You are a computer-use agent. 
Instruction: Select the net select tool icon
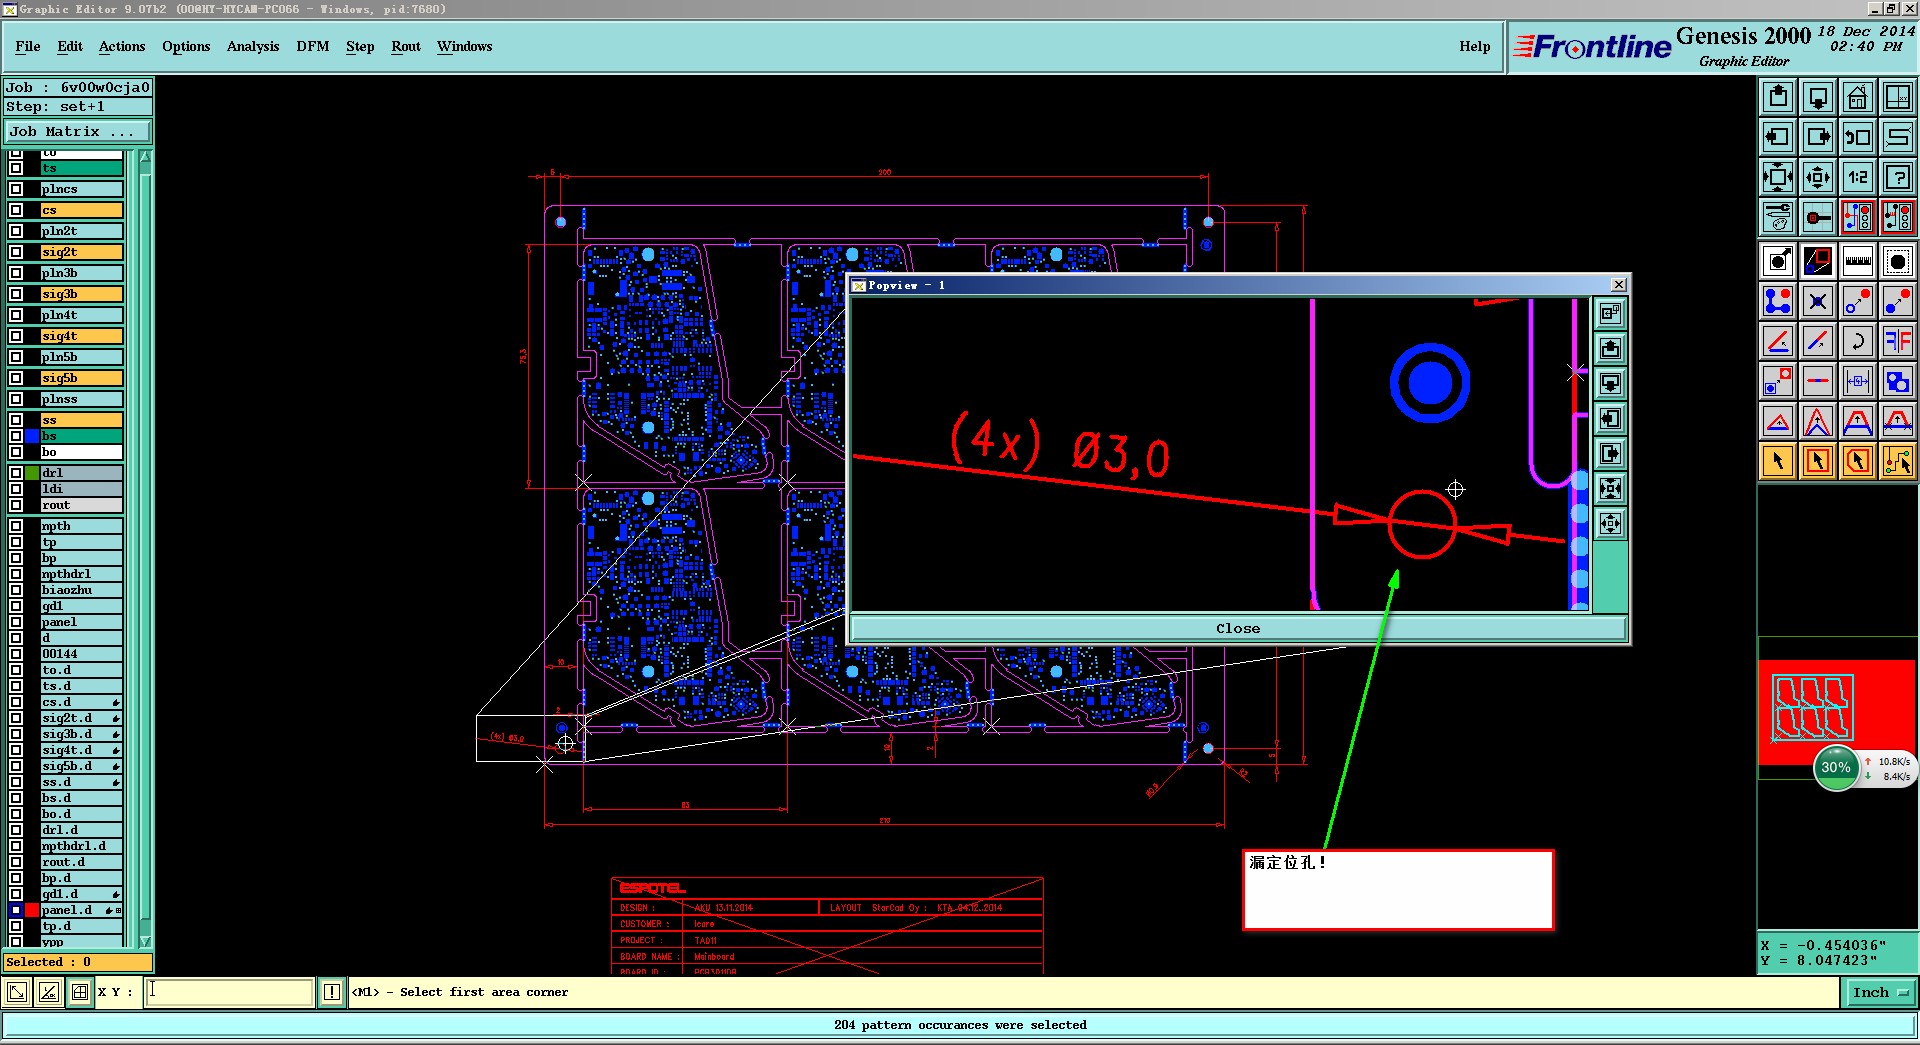1898,461
